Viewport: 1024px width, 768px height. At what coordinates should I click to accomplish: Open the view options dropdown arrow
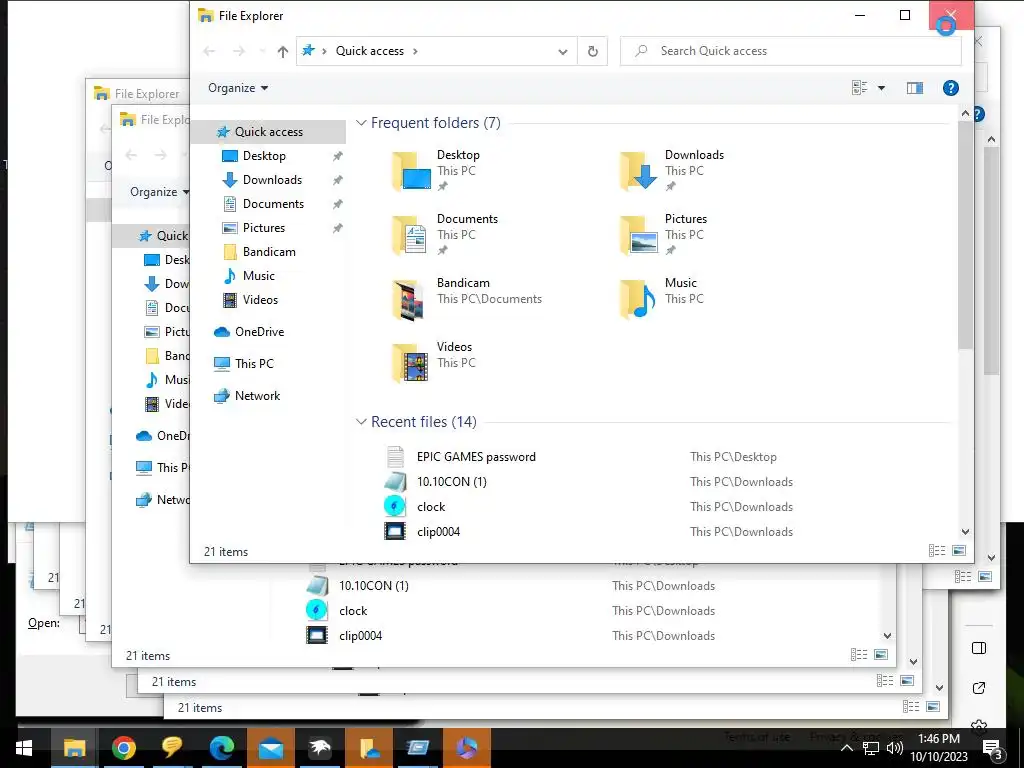[881, 88]
